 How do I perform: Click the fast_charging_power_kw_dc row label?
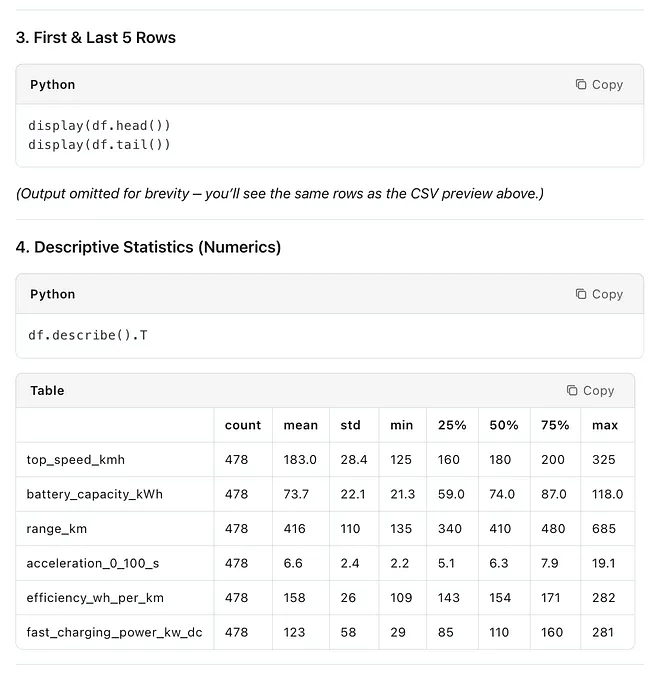pos(114,632)
